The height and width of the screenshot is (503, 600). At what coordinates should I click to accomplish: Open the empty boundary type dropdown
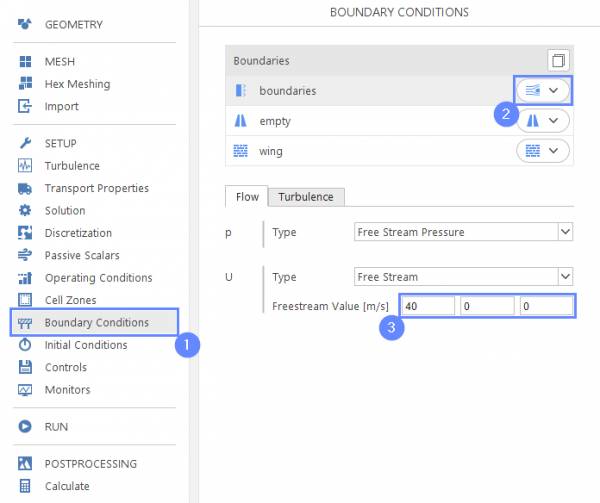pyautogui.click(x=543, y=120)
